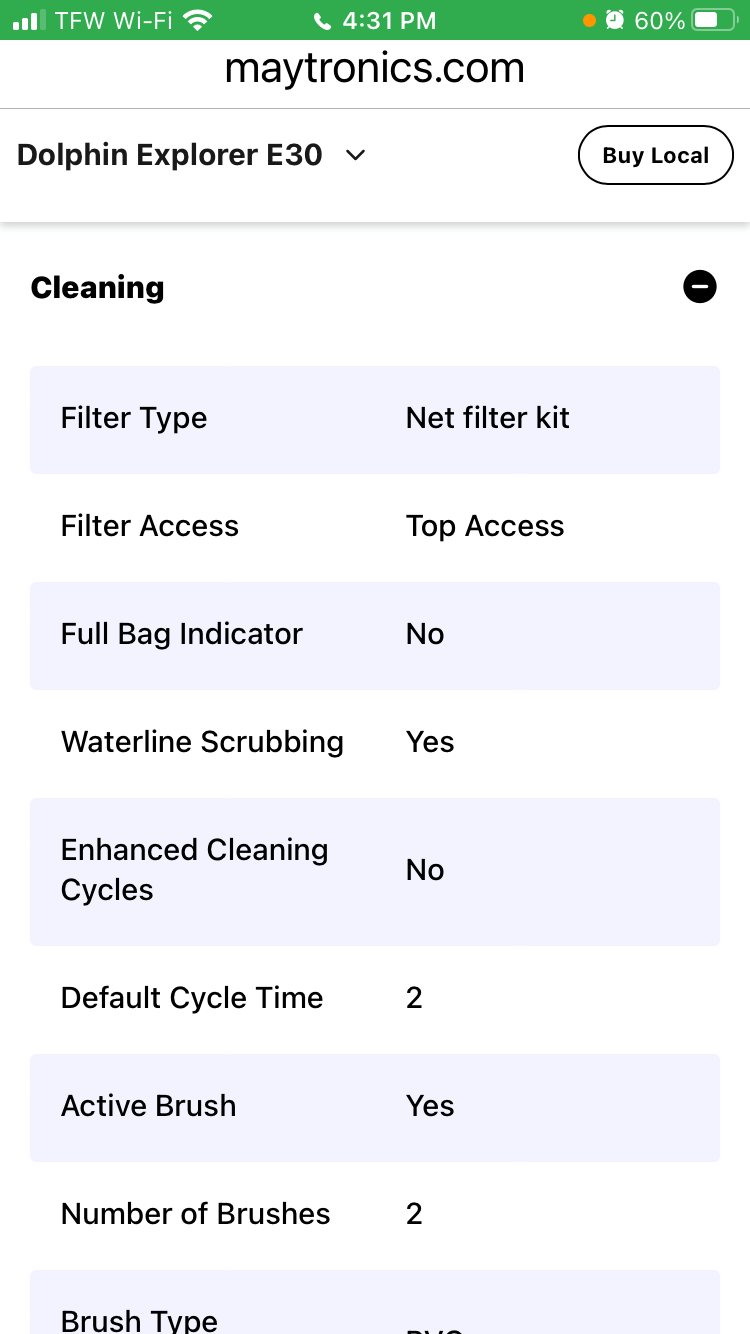This screenshot has width=750, height=1334.
Task: Tap the Buy Local button
Action: tap(656, 155)
